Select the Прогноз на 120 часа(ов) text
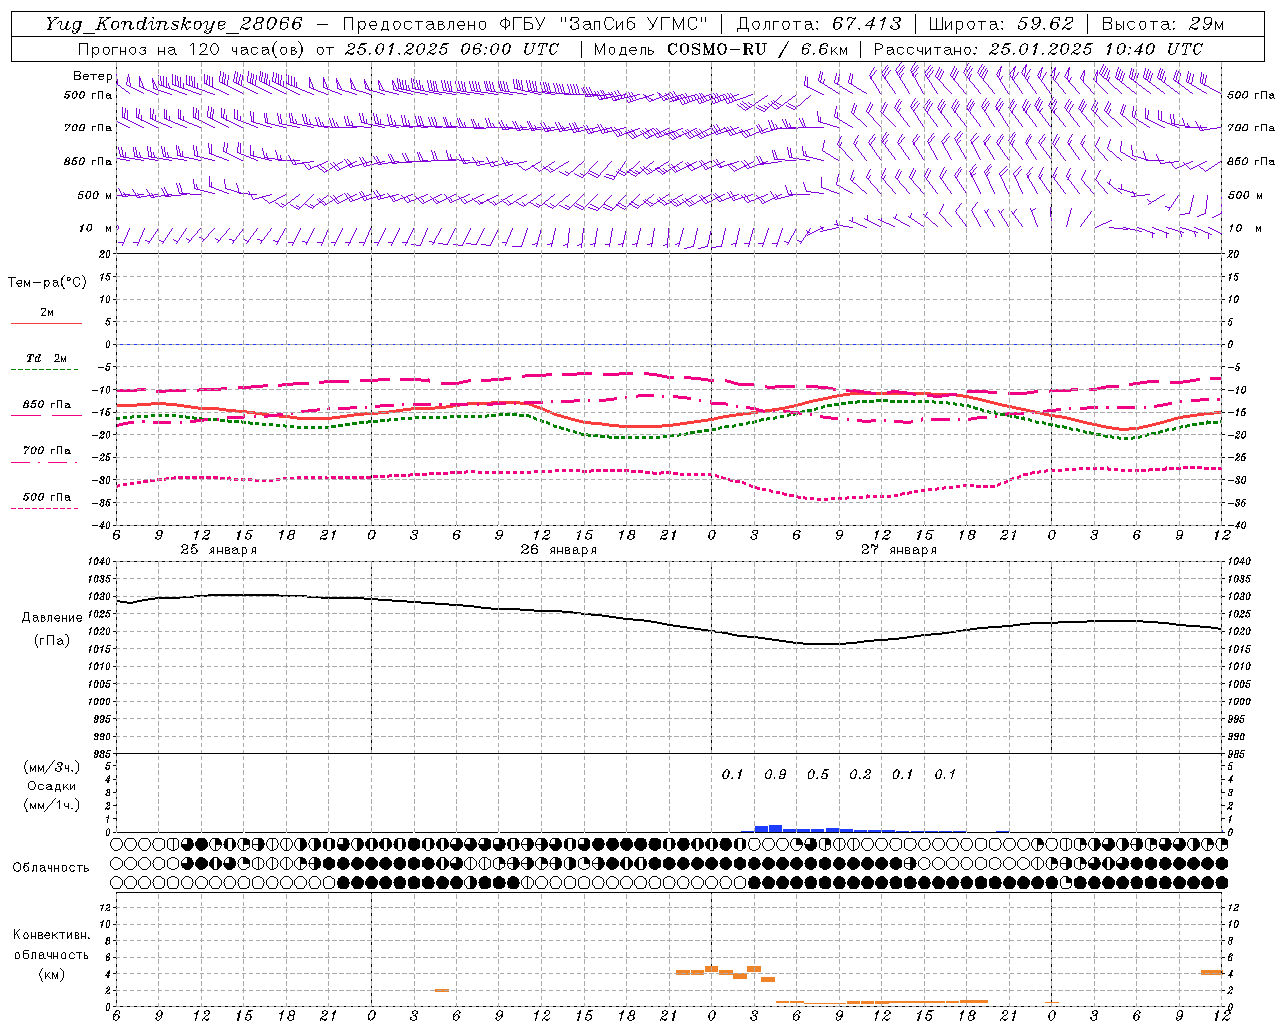The image size is (1280, 1024). 192,49
